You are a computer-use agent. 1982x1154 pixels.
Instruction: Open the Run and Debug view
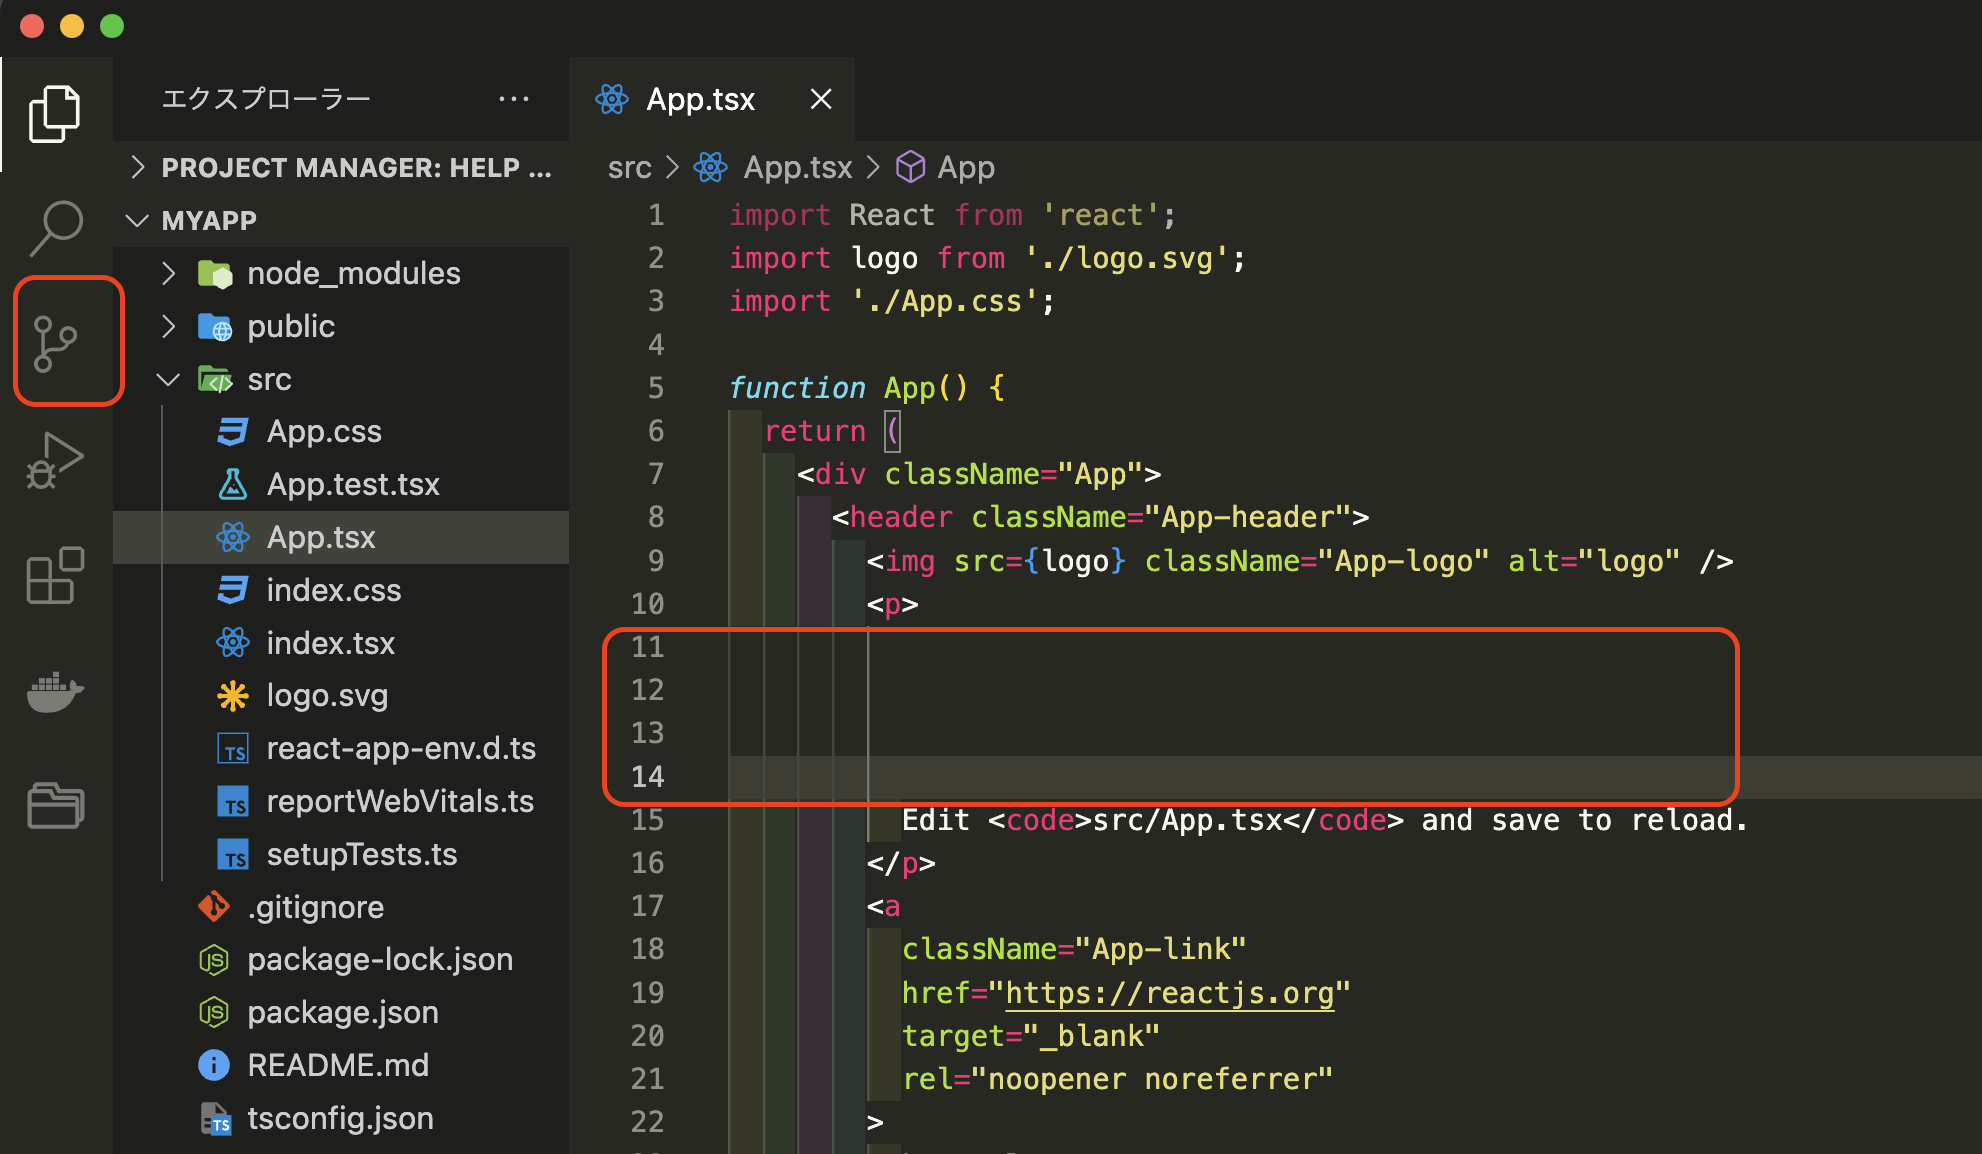tap(55, 460)
